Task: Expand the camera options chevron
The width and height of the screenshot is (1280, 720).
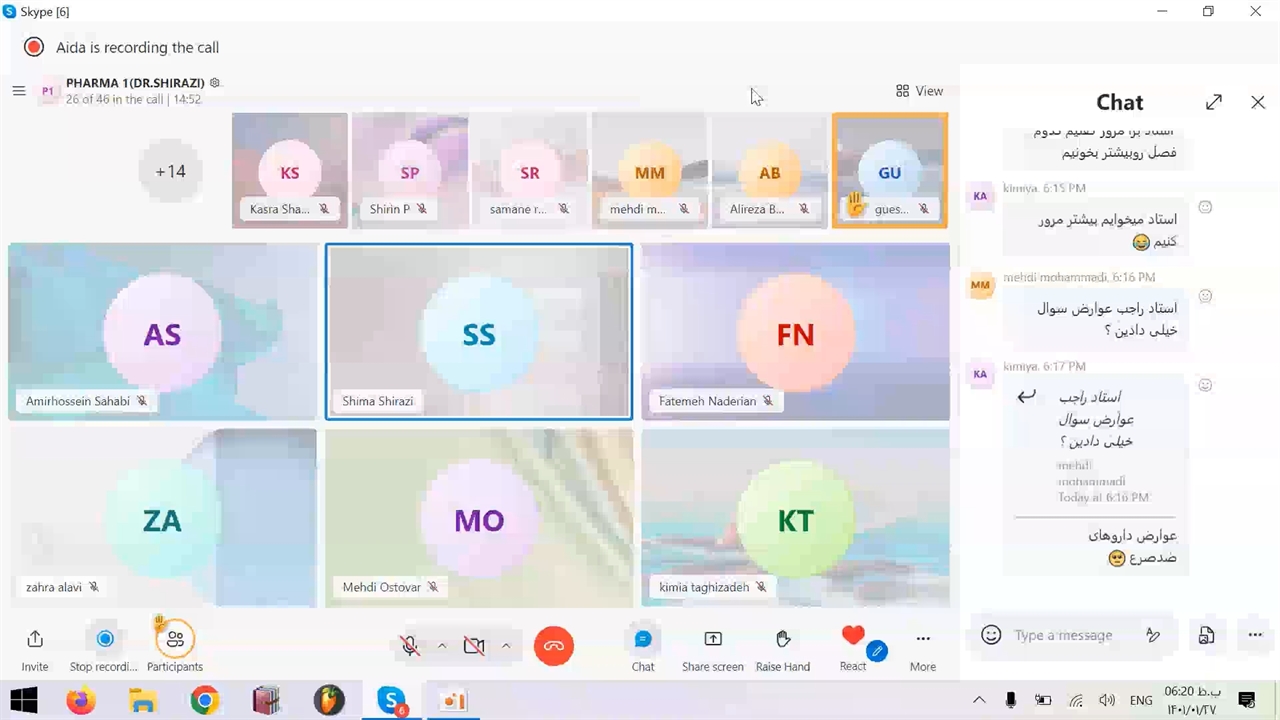Action: coord(506,646)
